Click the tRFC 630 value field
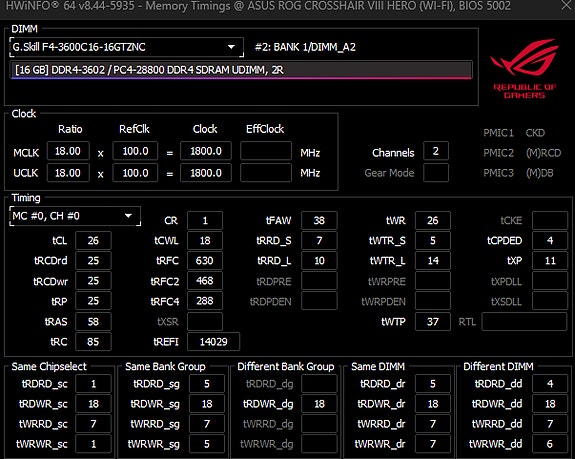 205,261
